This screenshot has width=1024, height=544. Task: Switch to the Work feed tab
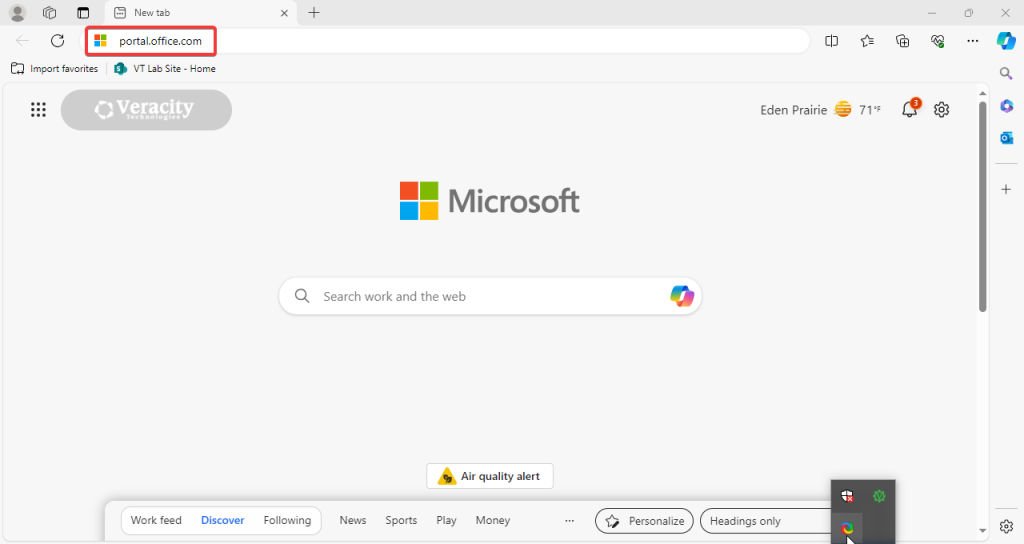[156, 521]
